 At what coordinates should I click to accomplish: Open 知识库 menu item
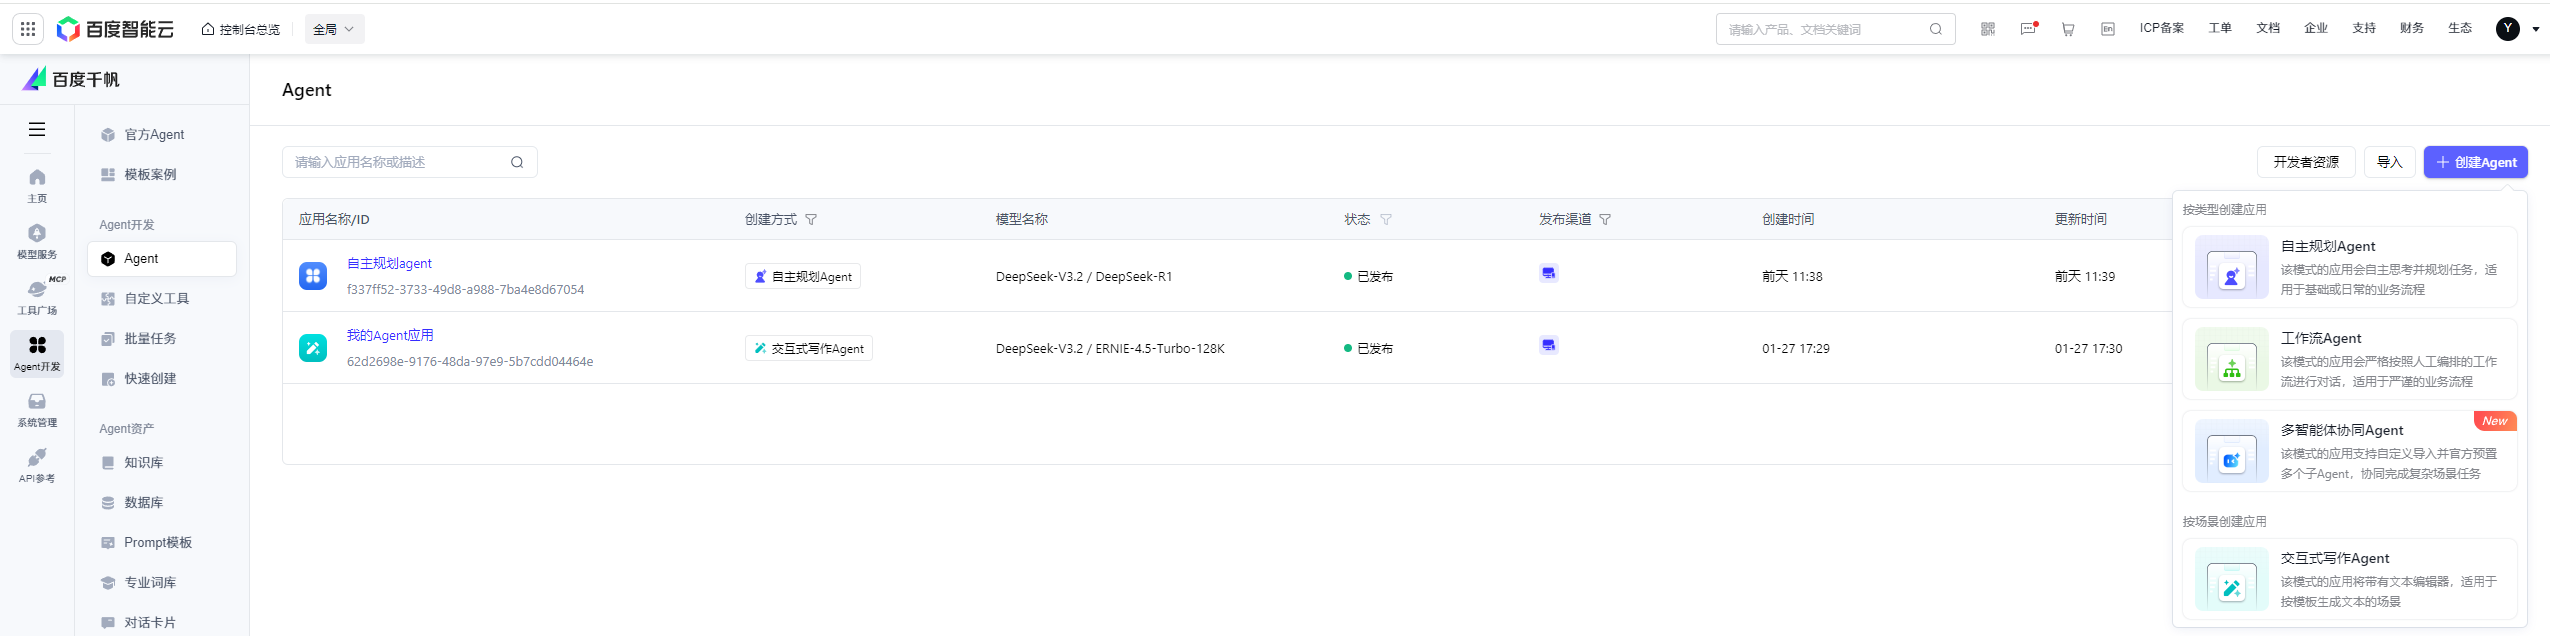point(162,462)
